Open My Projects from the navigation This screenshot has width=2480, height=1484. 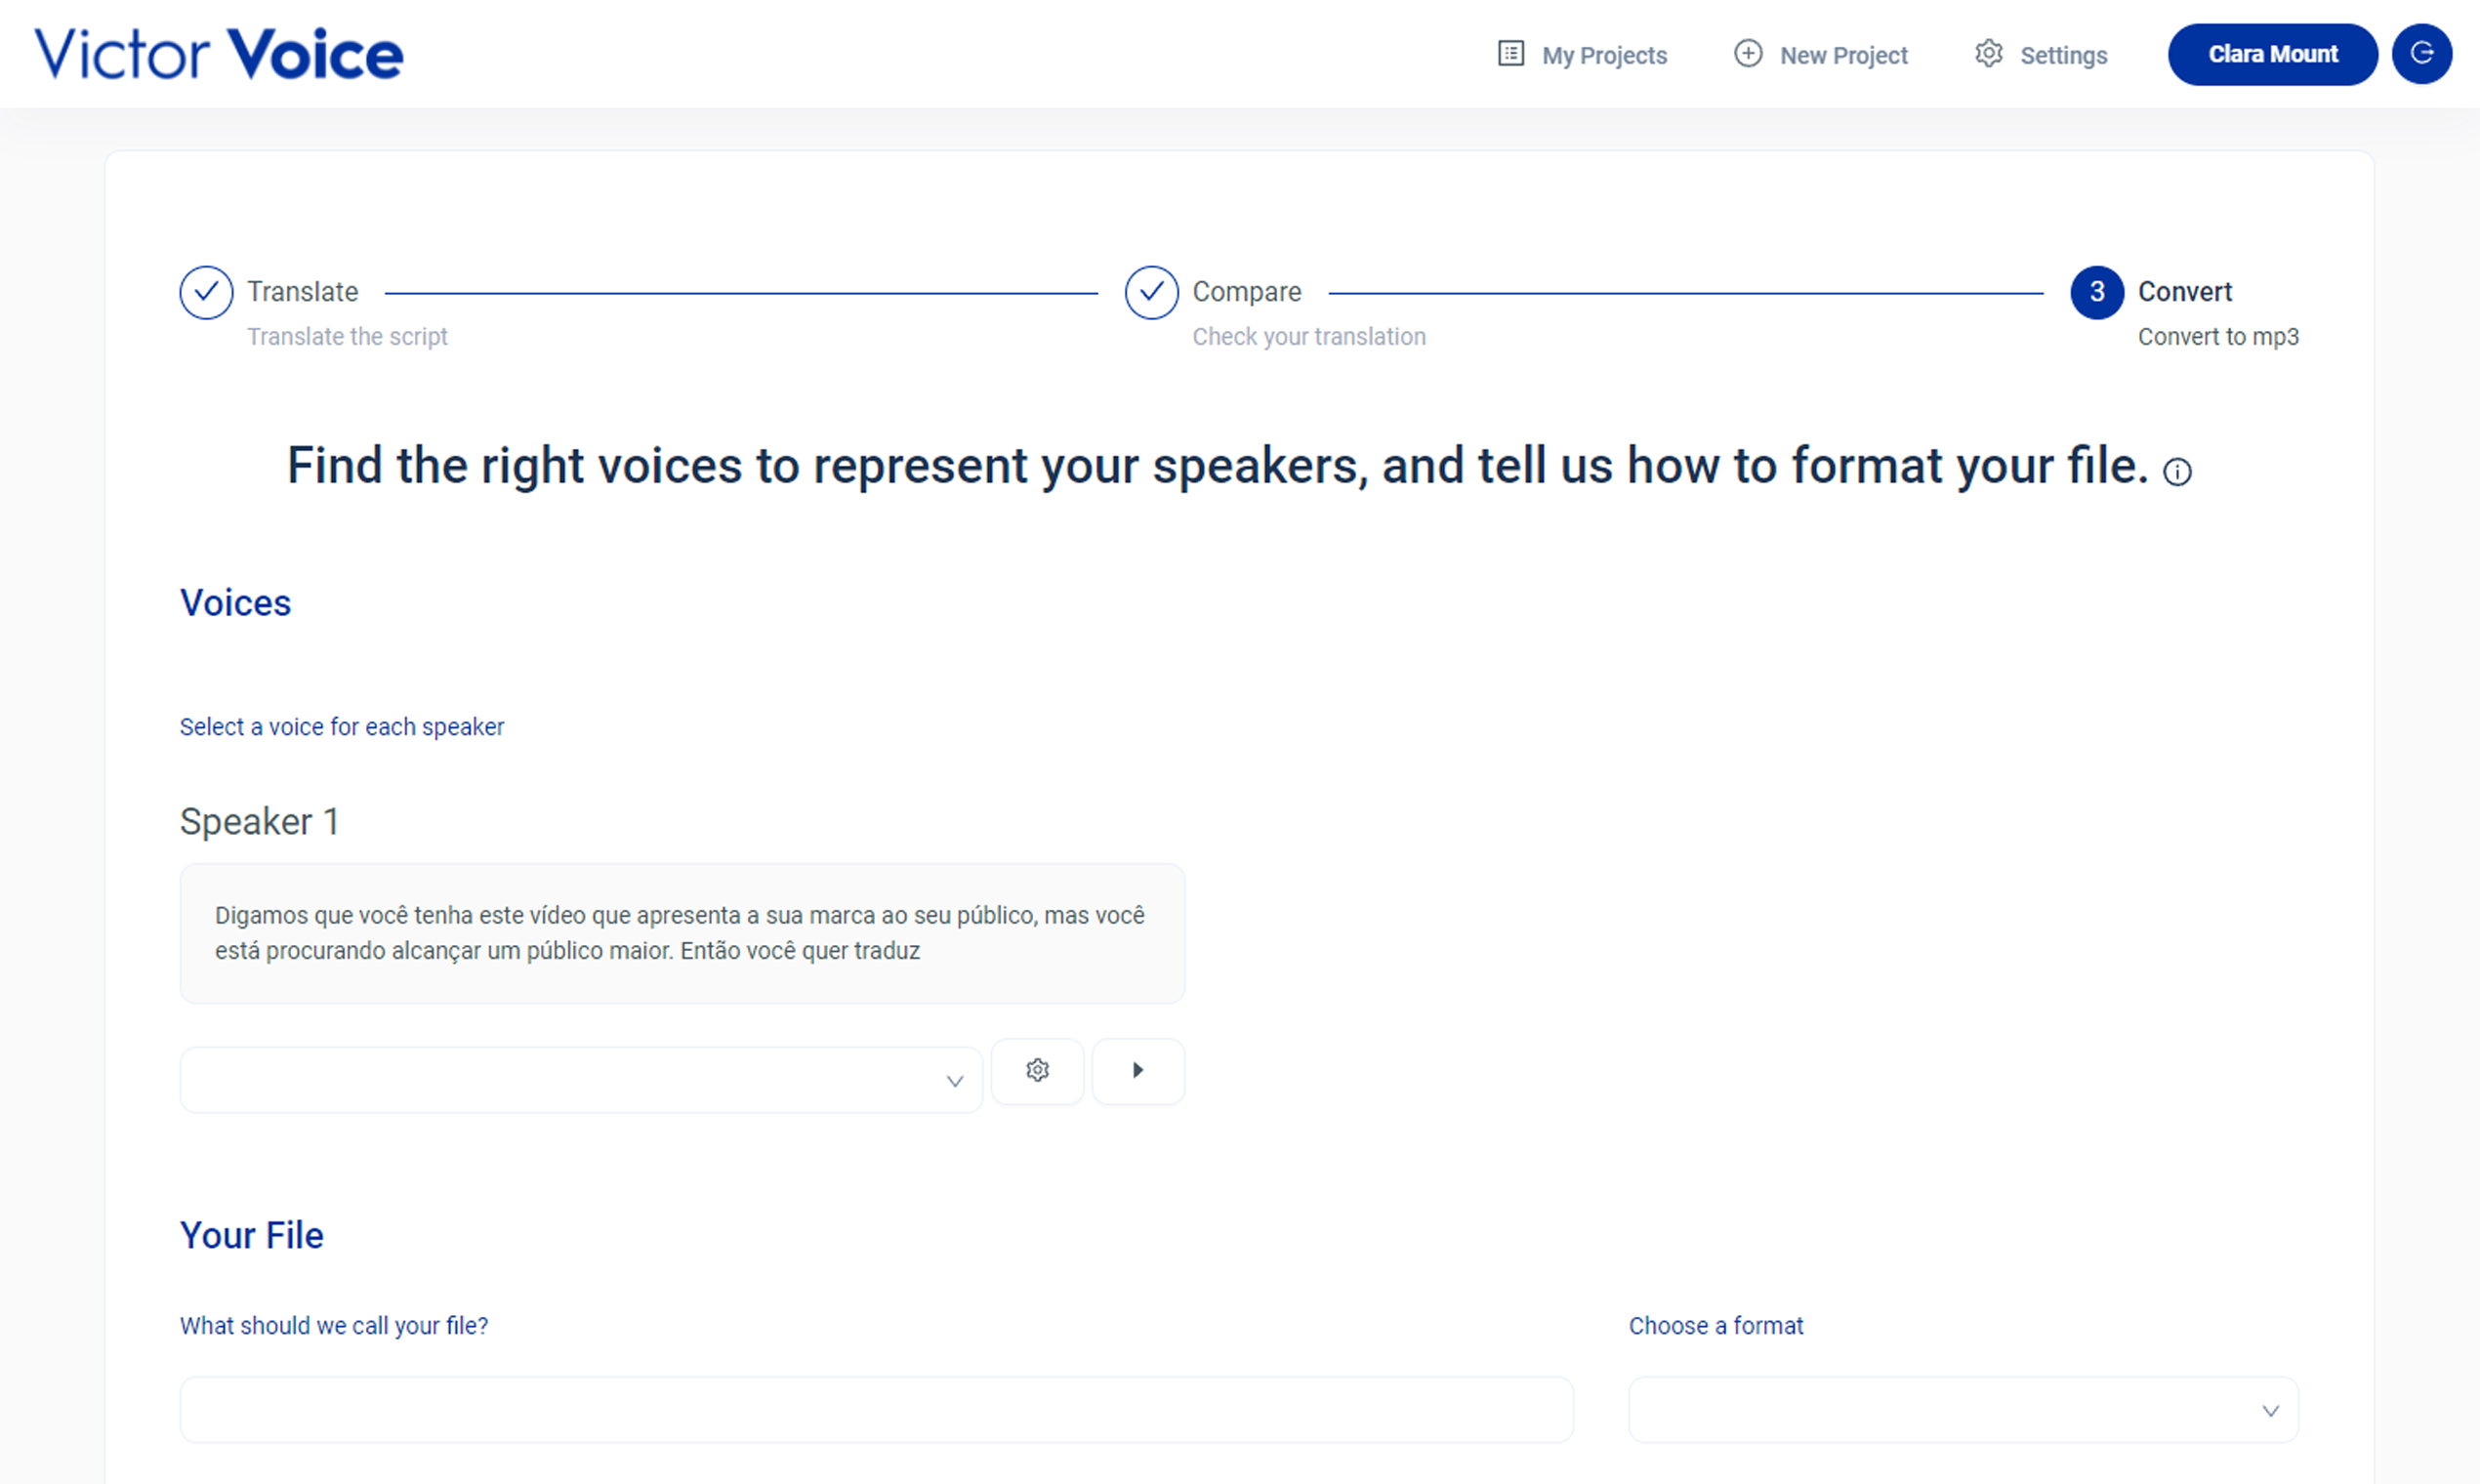pos(1603,55)
